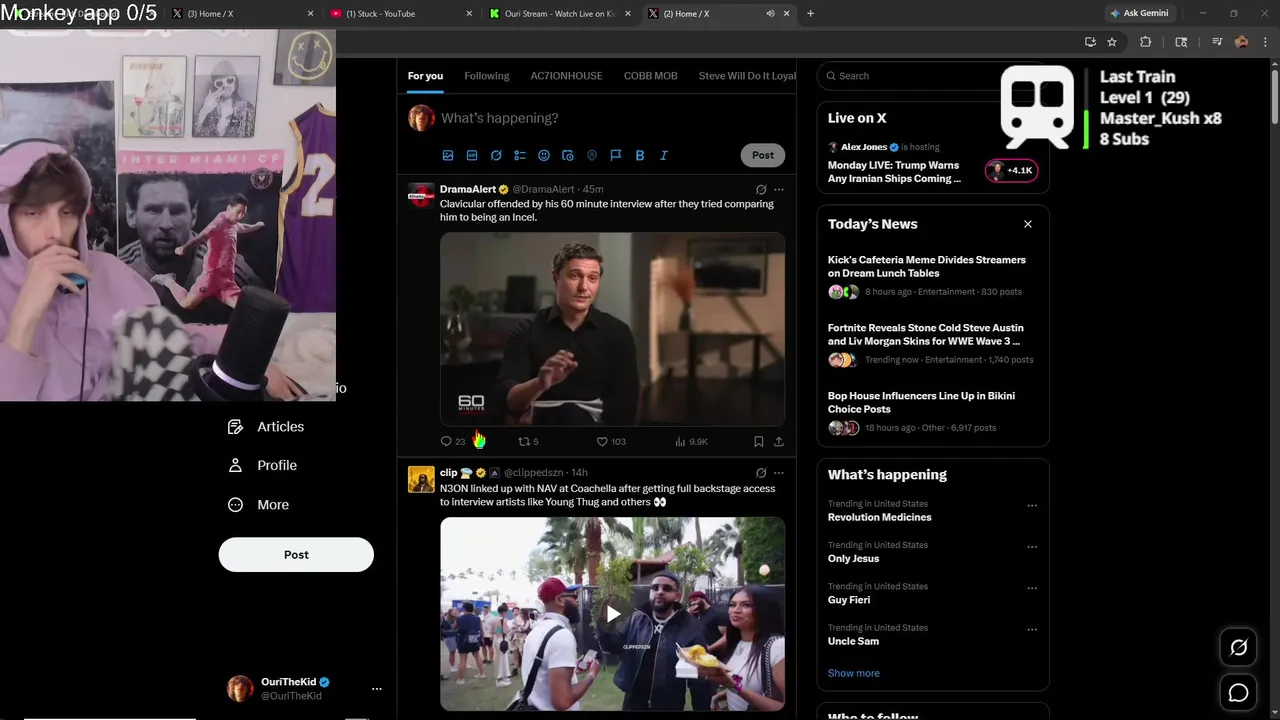
Task: Open the emoji picker in the composer
Action: 544,155
